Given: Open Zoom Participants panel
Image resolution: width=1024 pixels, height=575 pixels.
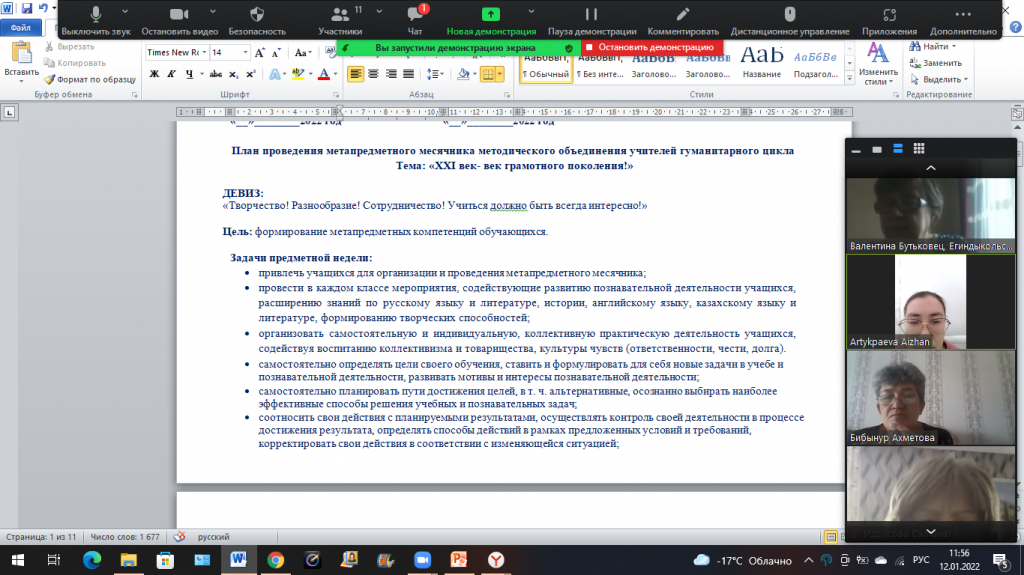Looking at the screenshot, I should click(340, 20).
